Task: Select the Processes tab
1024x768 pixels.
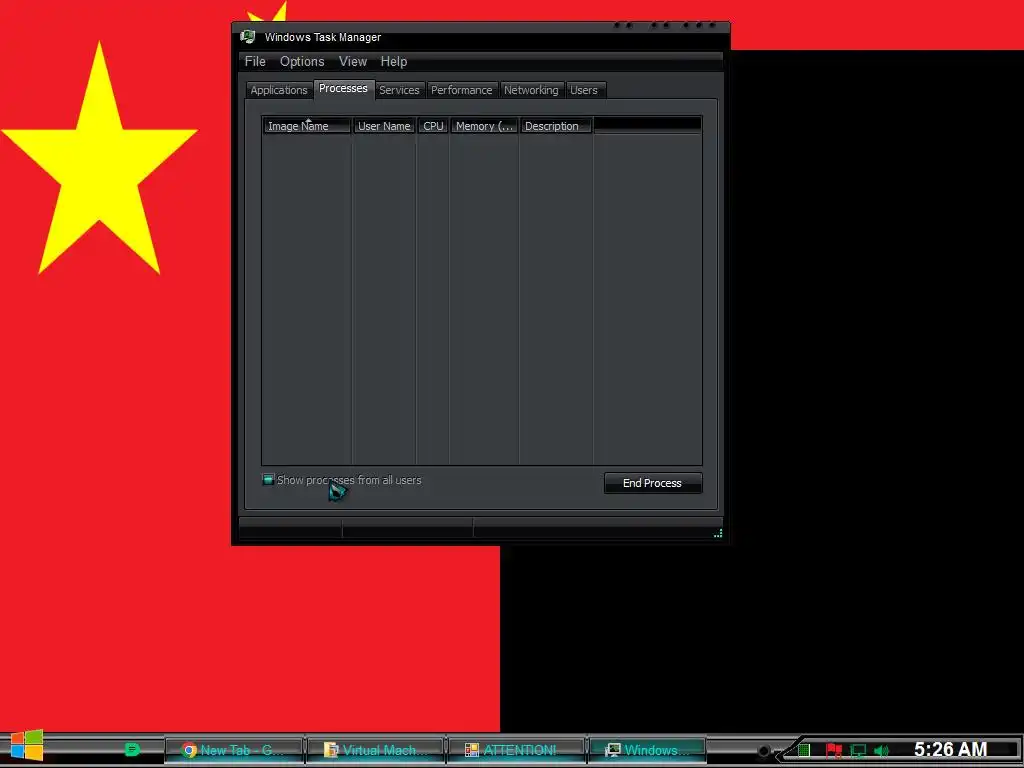Action: [343, 89]
